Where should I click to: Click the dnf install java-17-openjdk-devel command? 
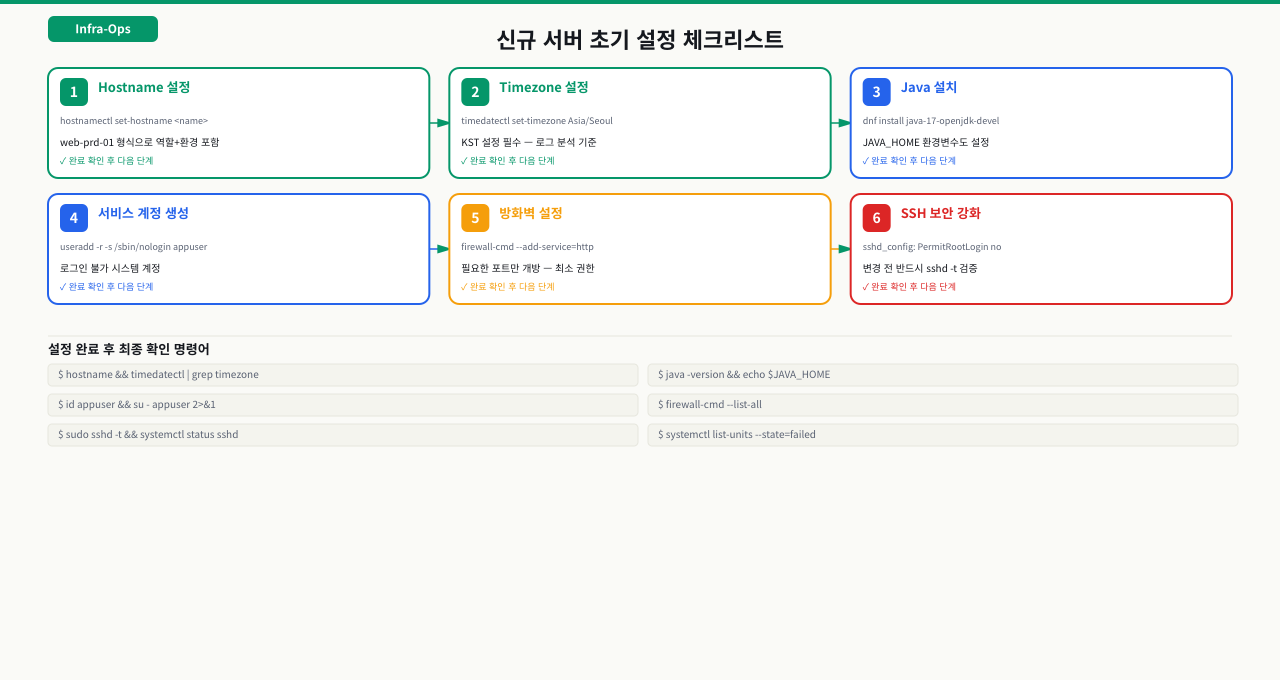931,121
